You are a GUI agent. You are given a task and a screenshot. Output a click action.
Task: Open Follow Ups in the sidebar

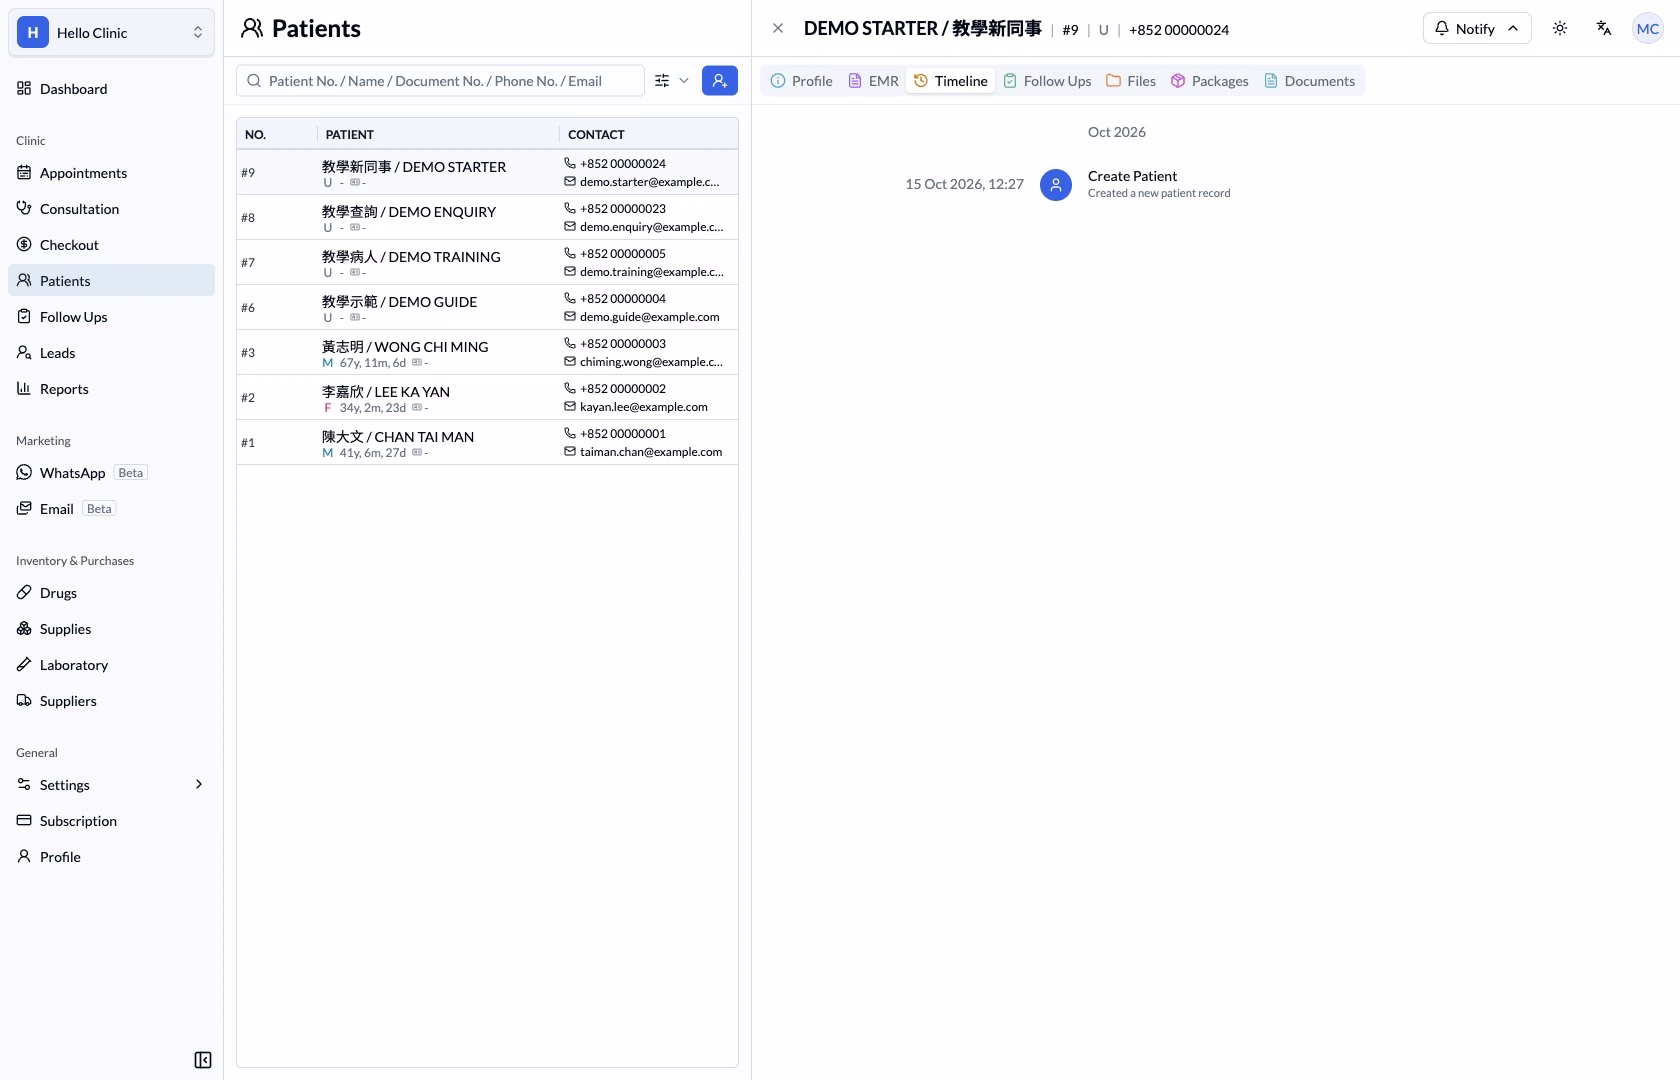[111, 317]
